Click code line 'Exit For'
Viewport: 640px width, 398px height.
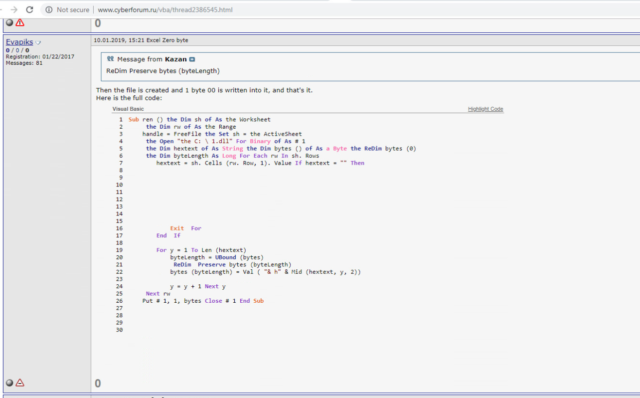pos(186,228)
